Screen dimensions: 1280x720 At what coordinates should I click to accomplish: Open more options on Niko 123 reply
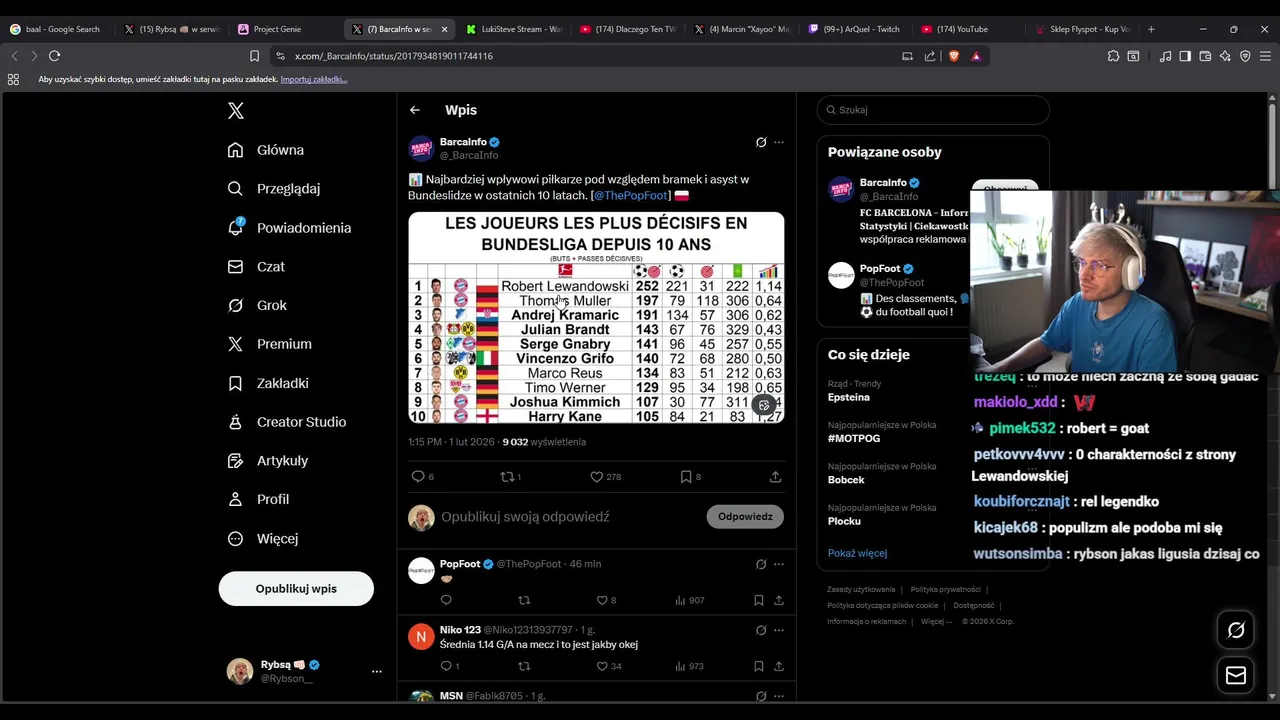(779, 630)
